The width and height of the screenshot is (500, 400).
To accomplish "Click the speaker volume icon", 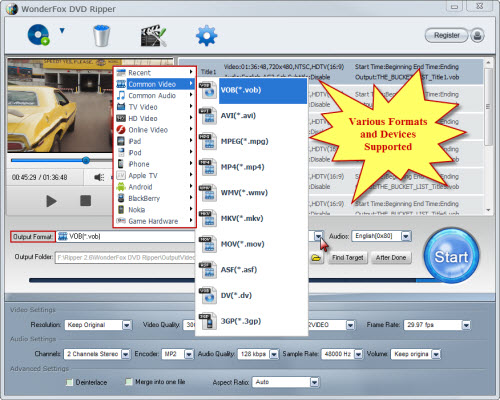I will 99,177.
